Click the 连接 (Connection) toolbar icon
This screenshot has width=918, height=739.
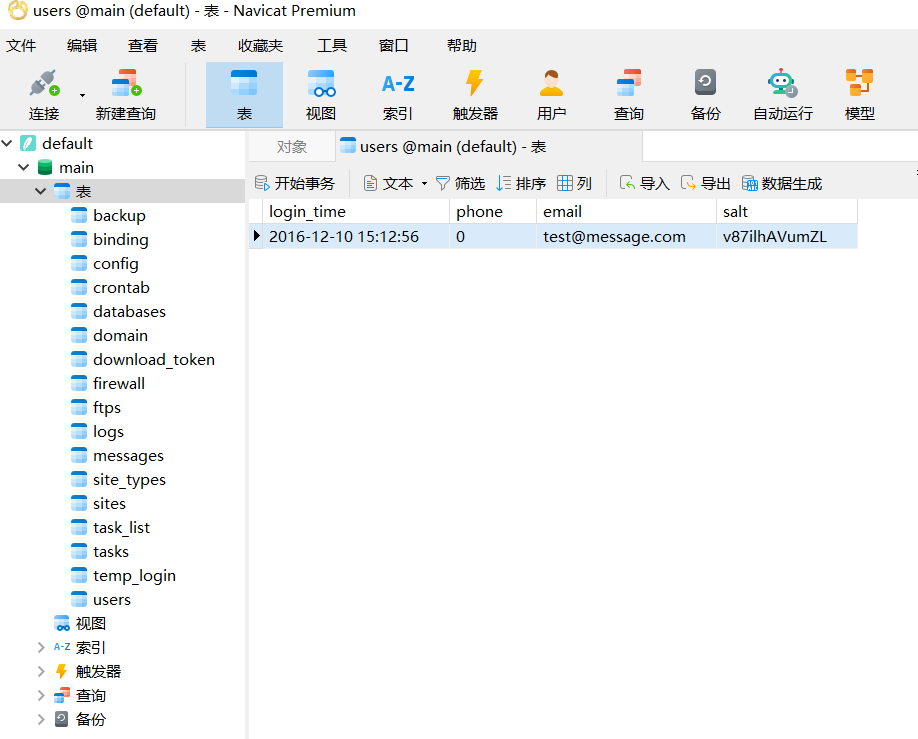43,84
